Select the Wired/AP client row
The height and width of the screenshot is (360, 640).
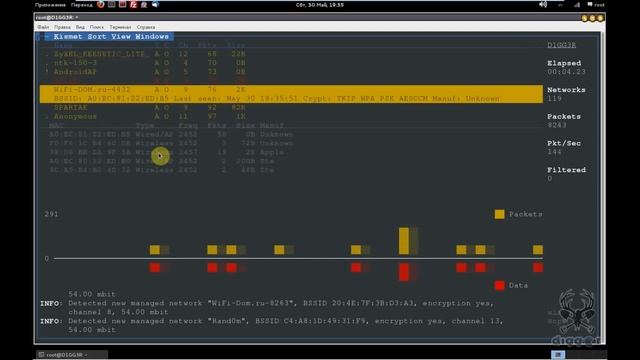coord(171,134)
